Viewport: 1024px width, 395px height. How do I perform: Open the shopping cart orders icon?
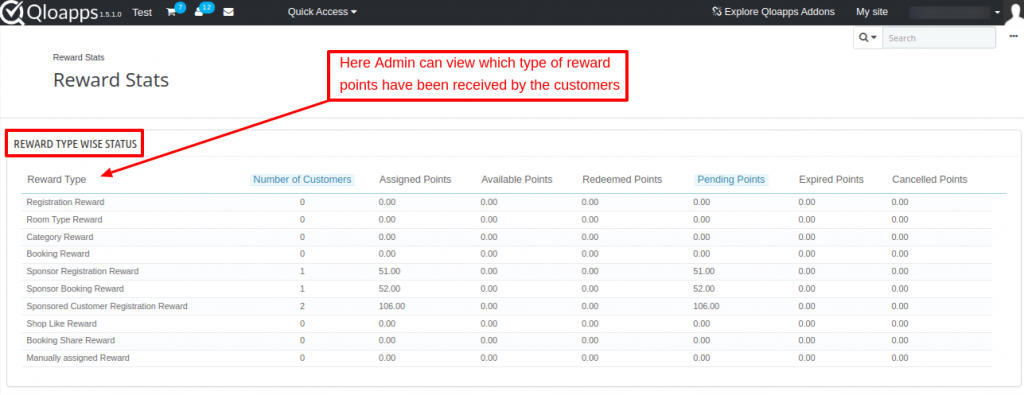171,12
